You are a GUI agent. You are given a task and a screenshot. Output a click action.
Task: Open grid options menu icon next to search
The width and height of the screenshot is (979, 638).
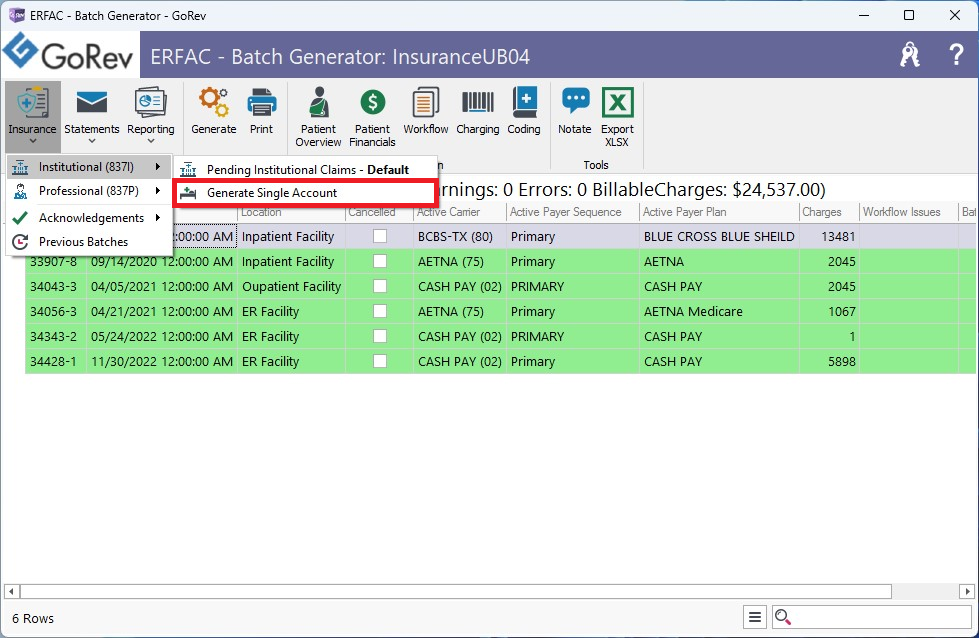755,617
